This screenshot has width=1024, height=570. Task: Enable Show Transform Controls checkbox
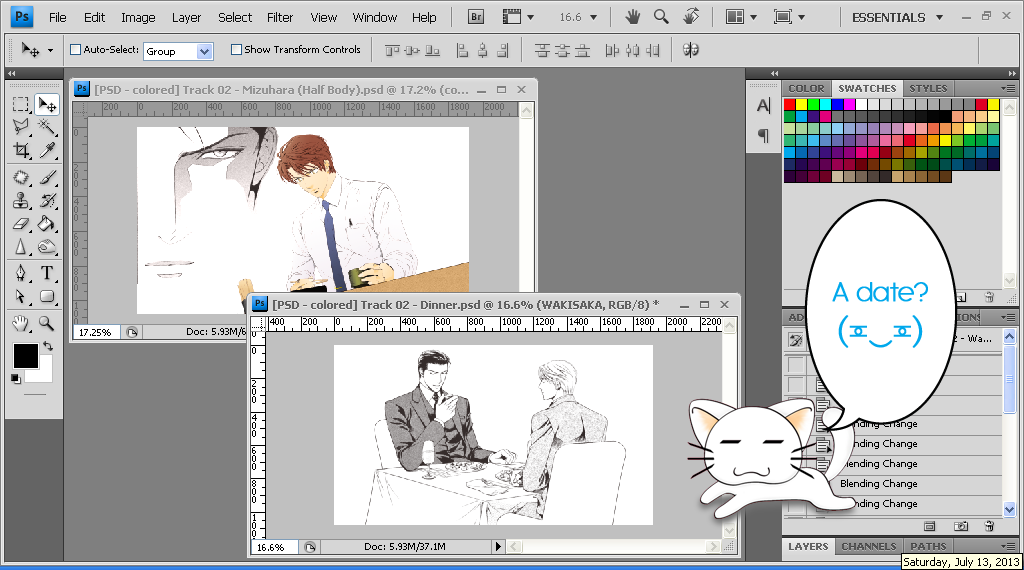pos(236,50)
